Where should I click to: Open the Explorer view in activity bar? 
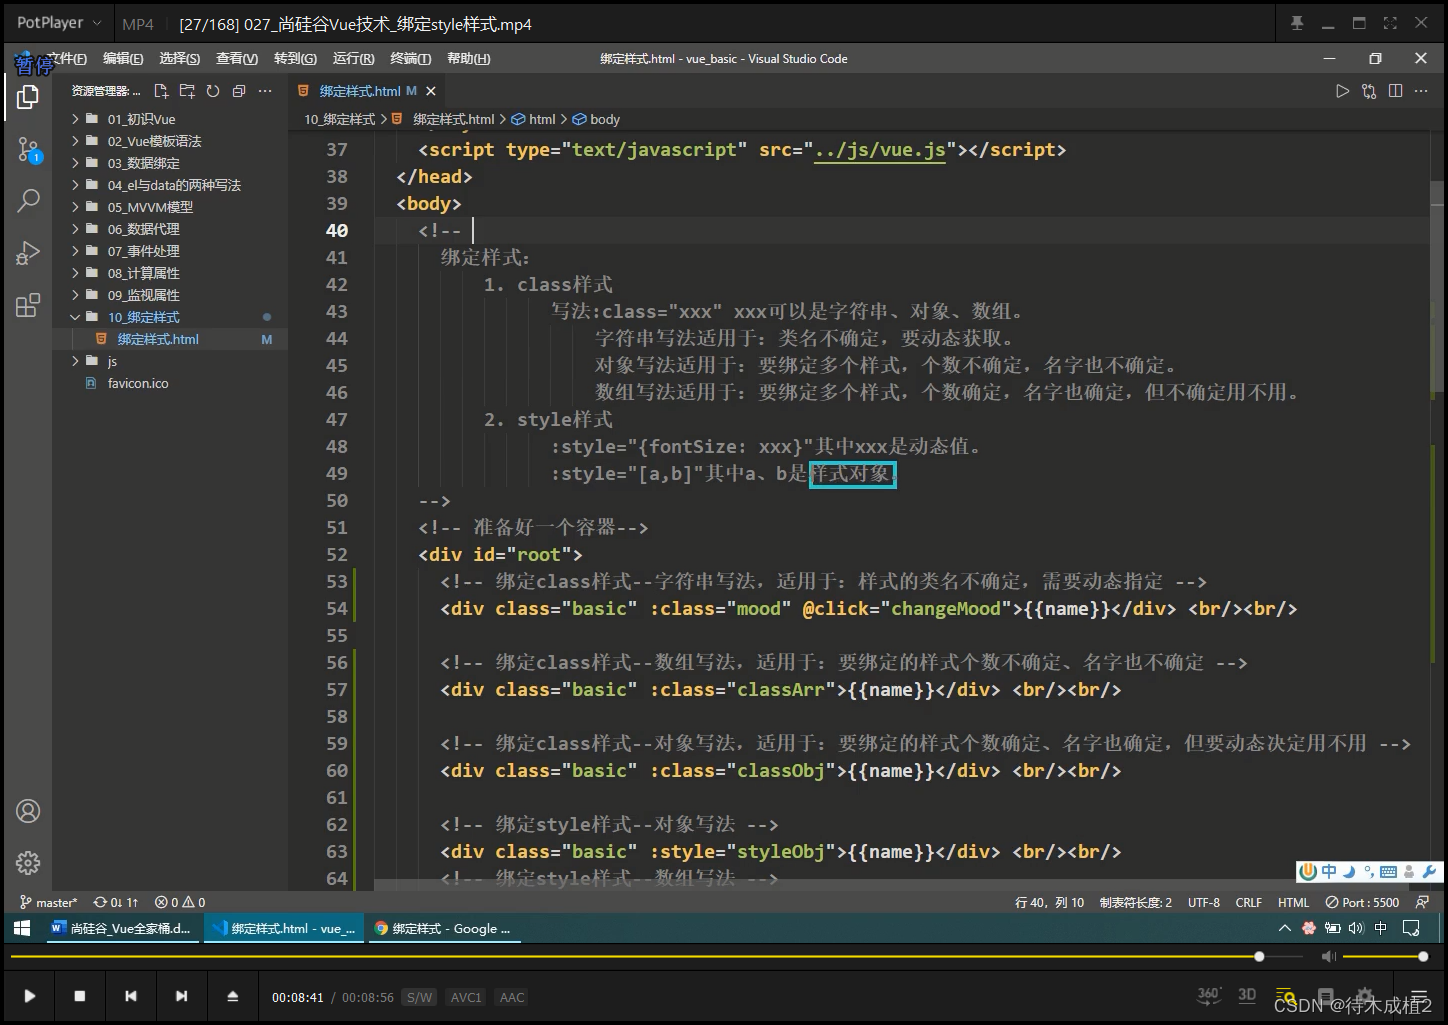point(28,97)
